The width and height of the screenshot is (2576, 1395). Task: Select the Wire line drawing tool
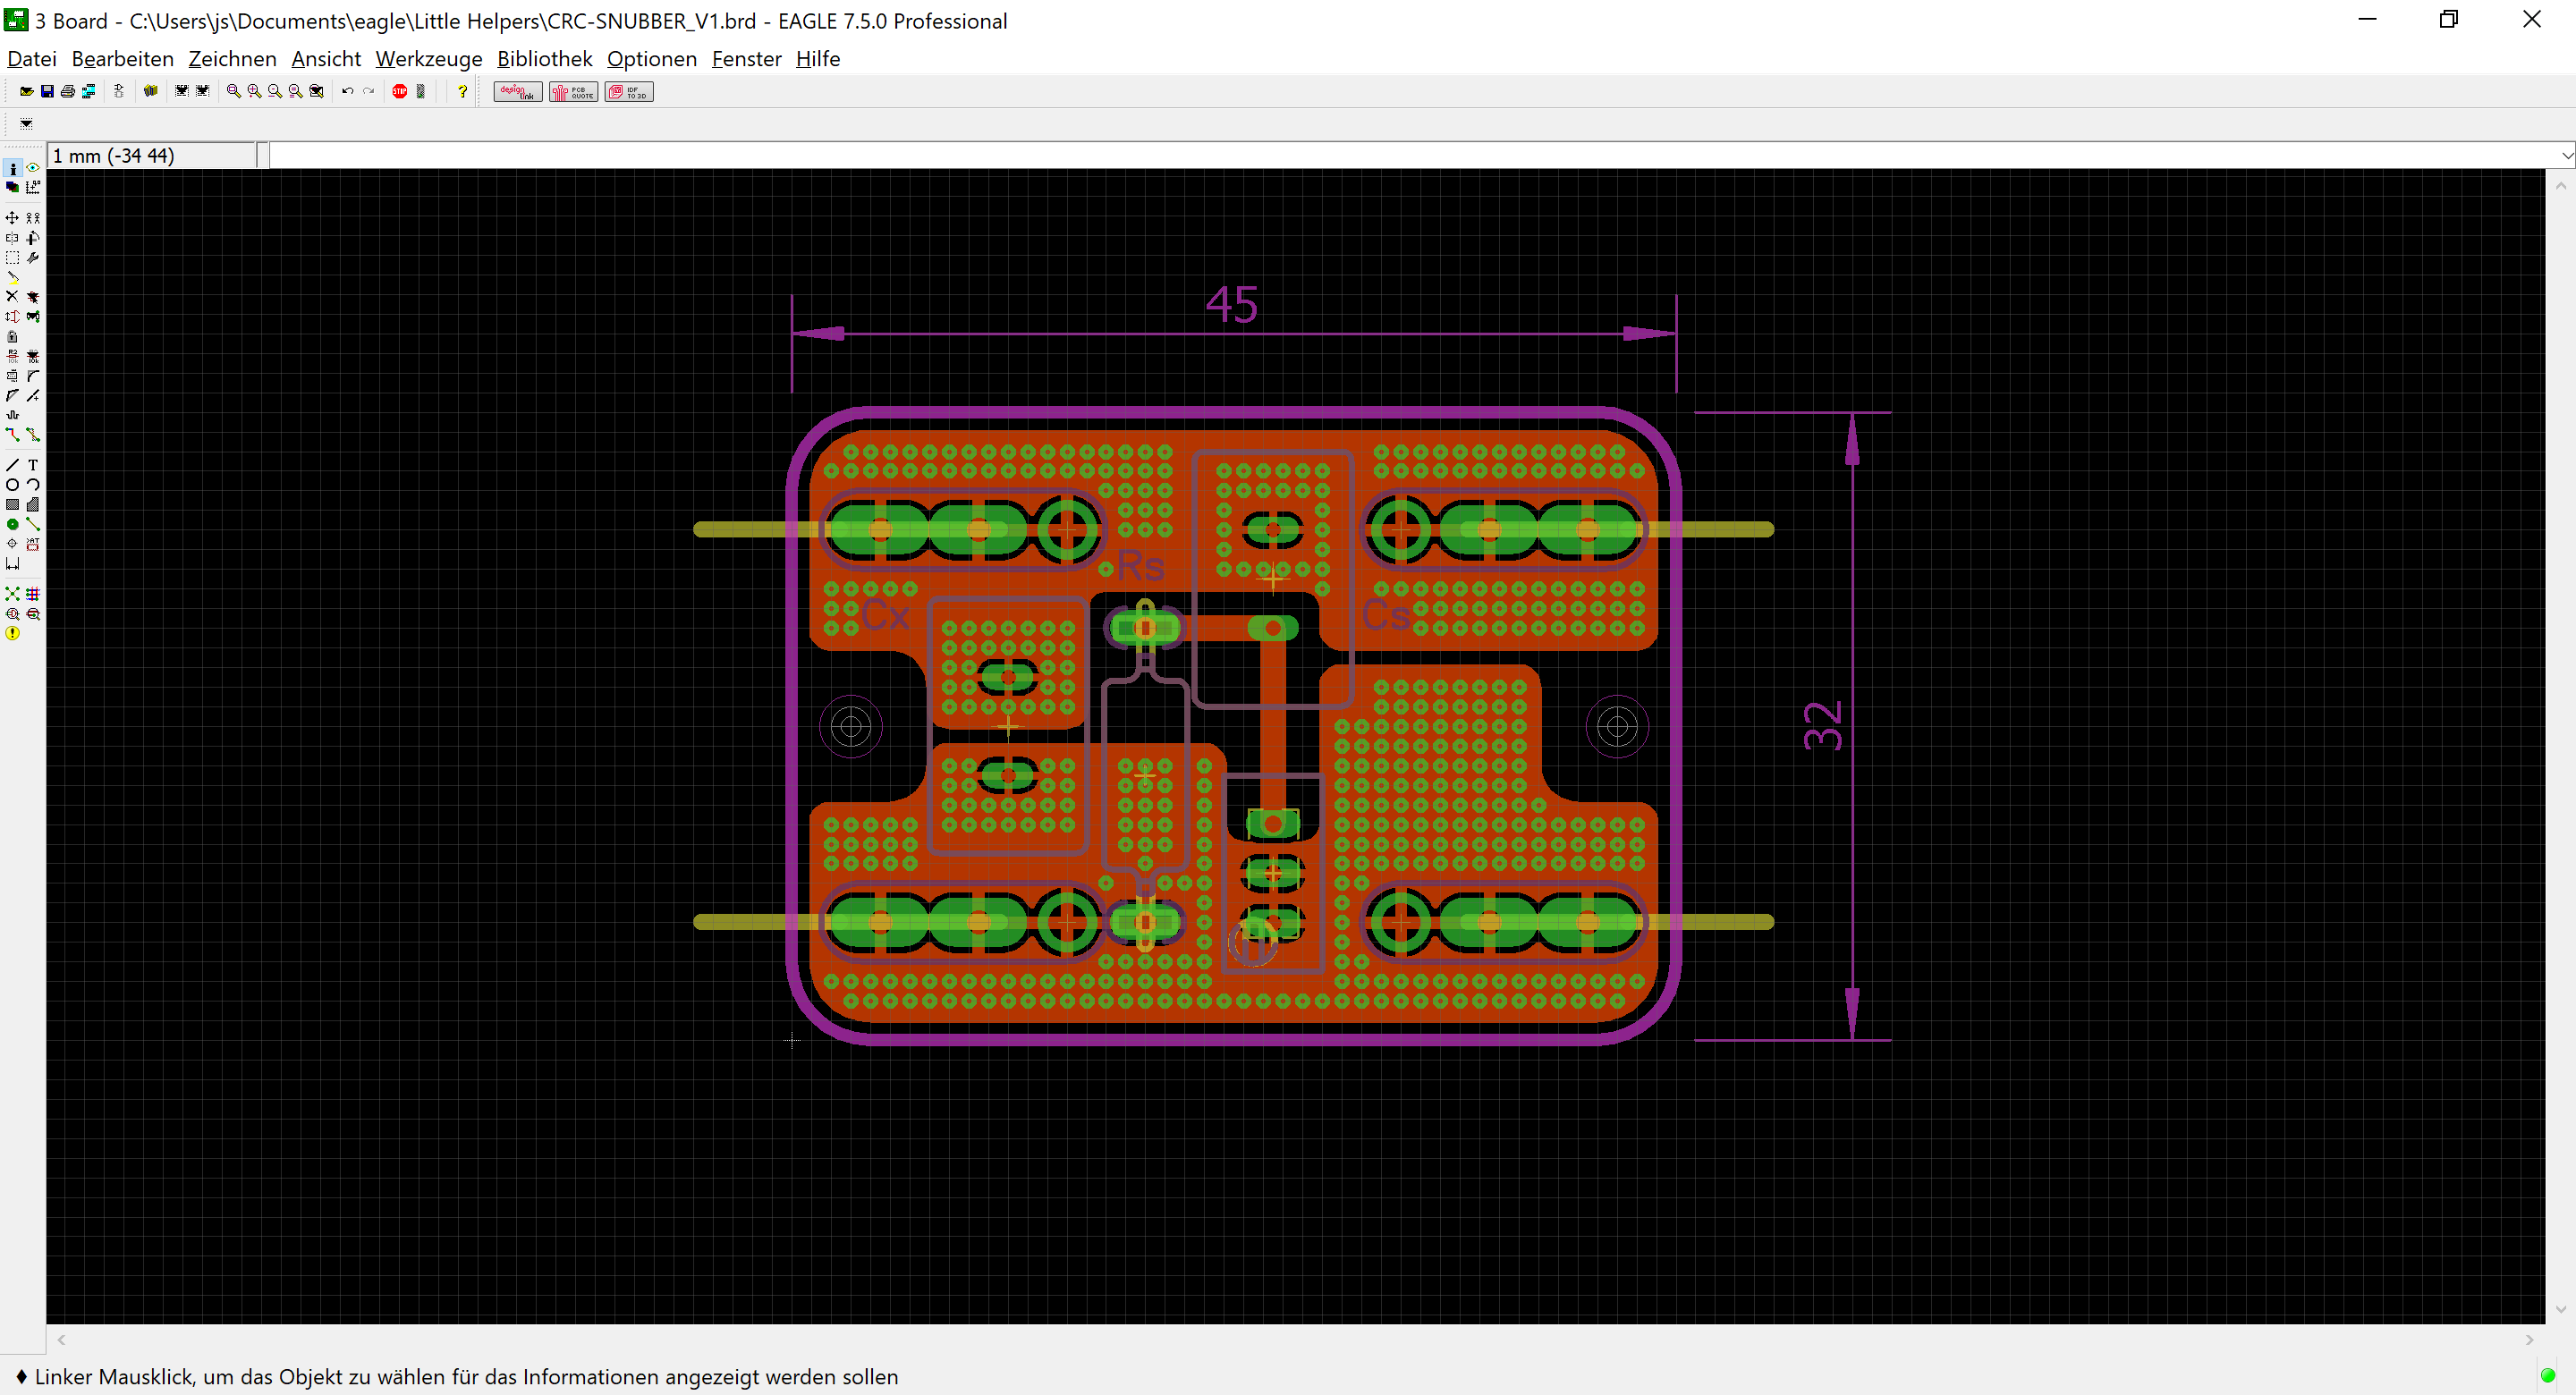pyautogui.click(x=12, y=465)
